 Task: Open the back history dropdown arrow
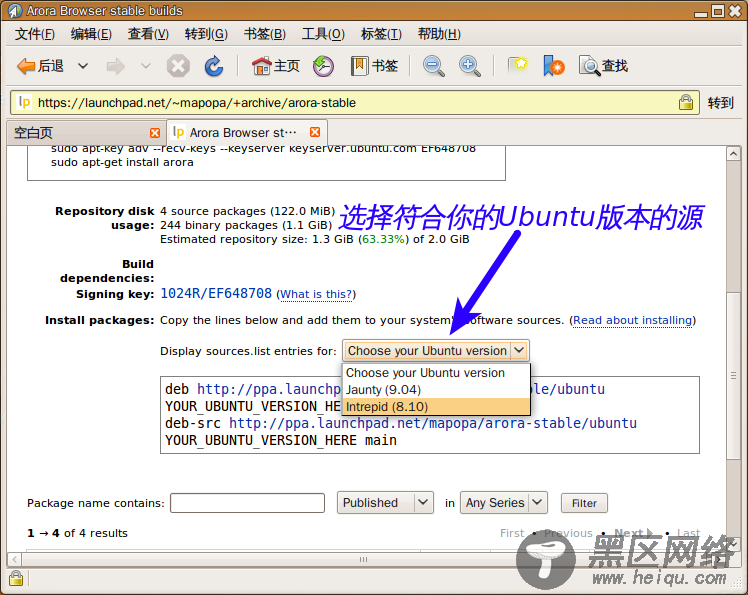[83, 66]
